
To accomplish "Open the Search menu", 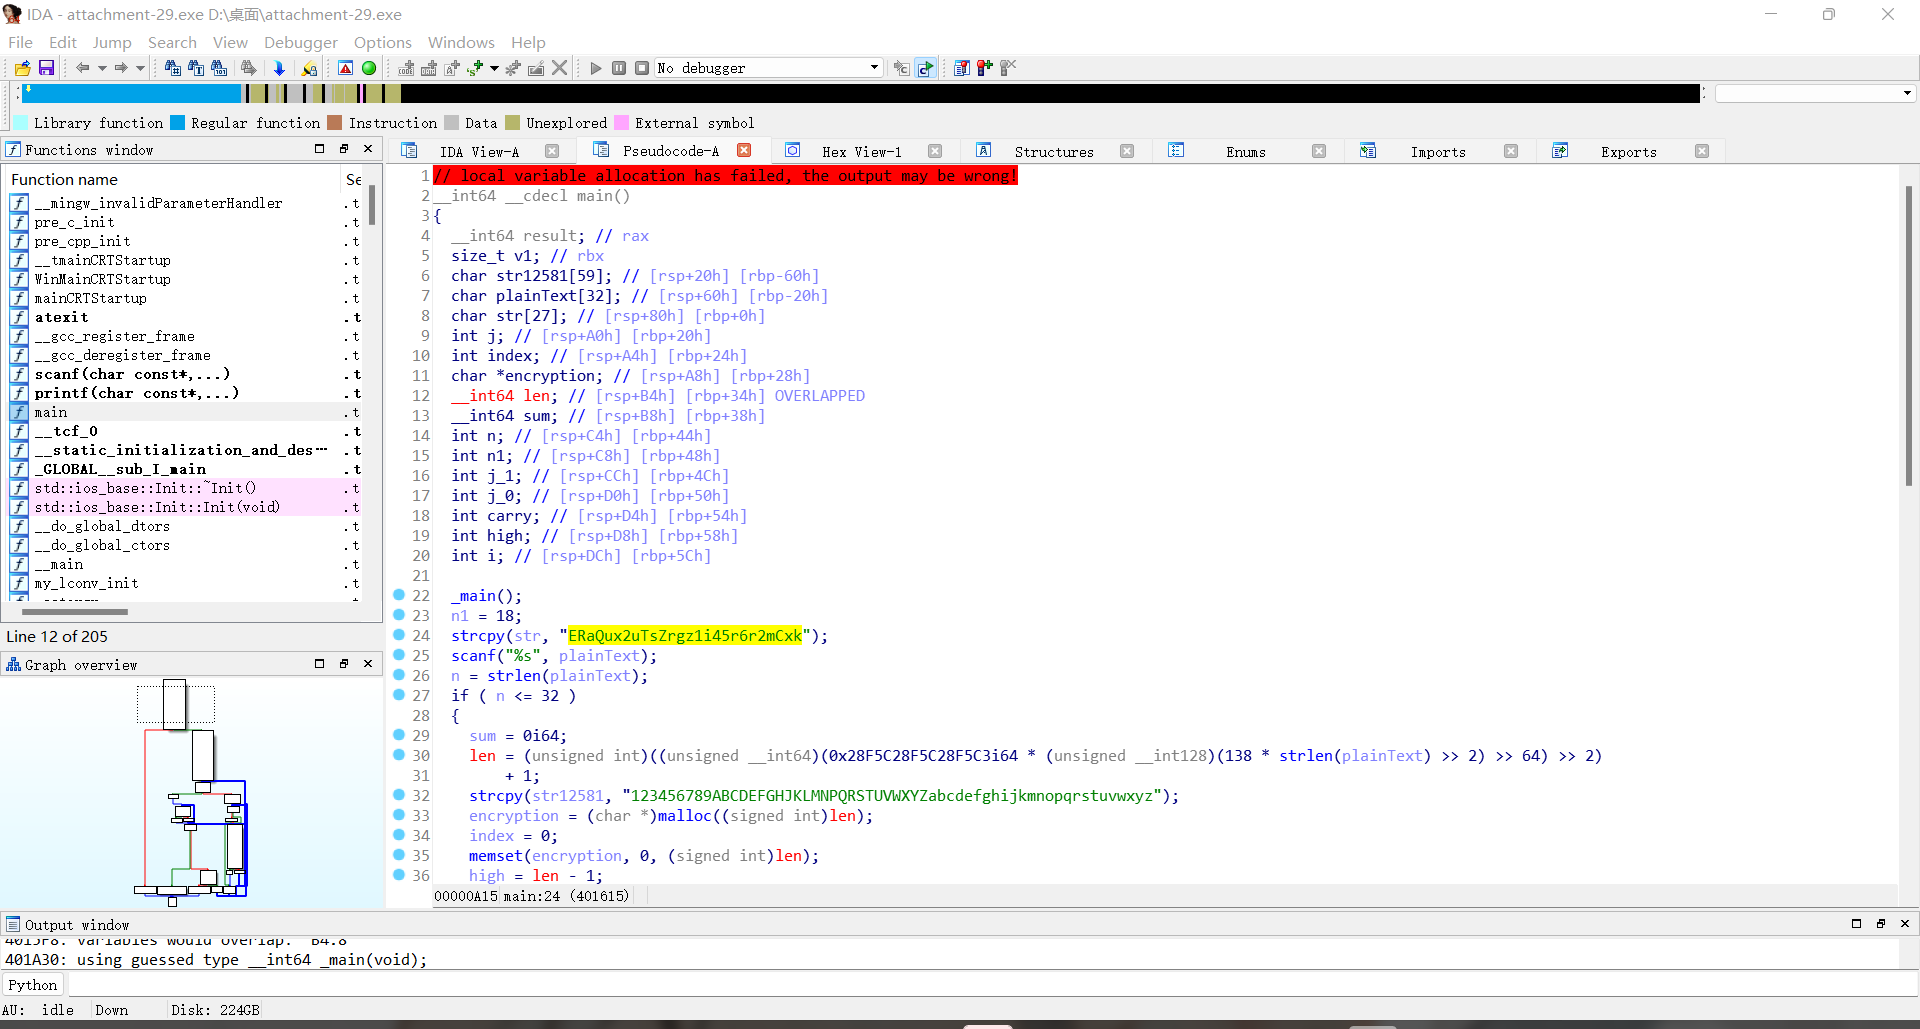I will (x=172, y=42).
